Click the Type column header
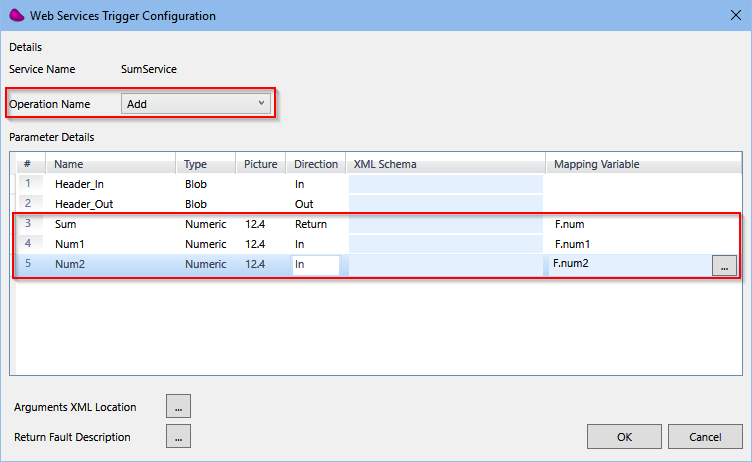This screenshot has width=752, height=462. 196,164
